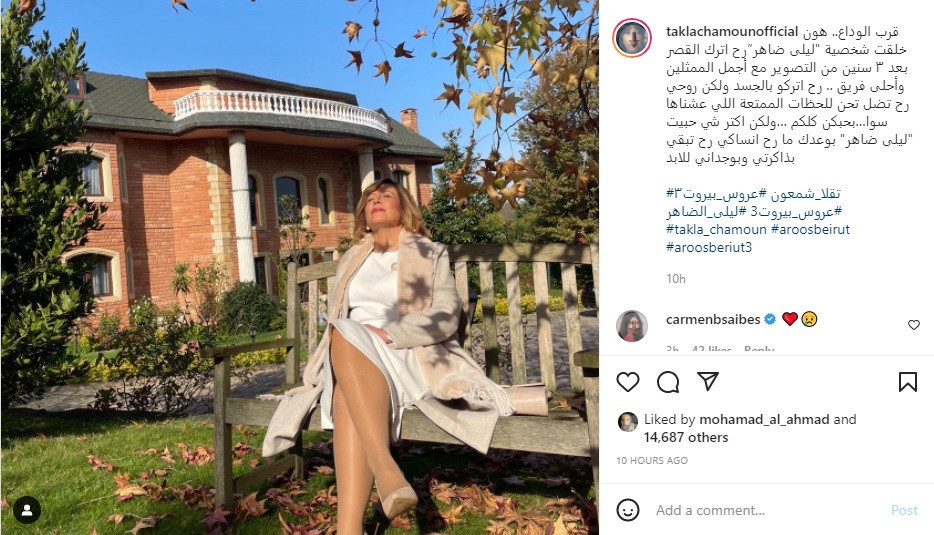The height and width of the screenshot is (535, 934).
Task: Open mohamad_al_ahmad profile link
Action: coord(764,419)
